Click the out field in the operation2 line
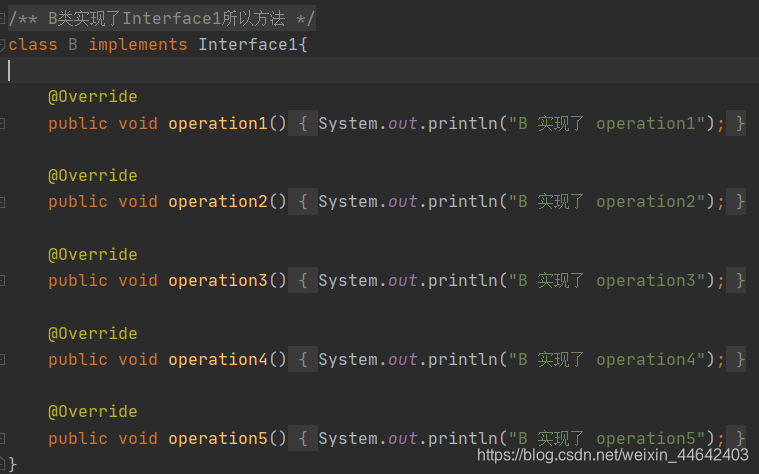759x474 pixels. (403, 202)
